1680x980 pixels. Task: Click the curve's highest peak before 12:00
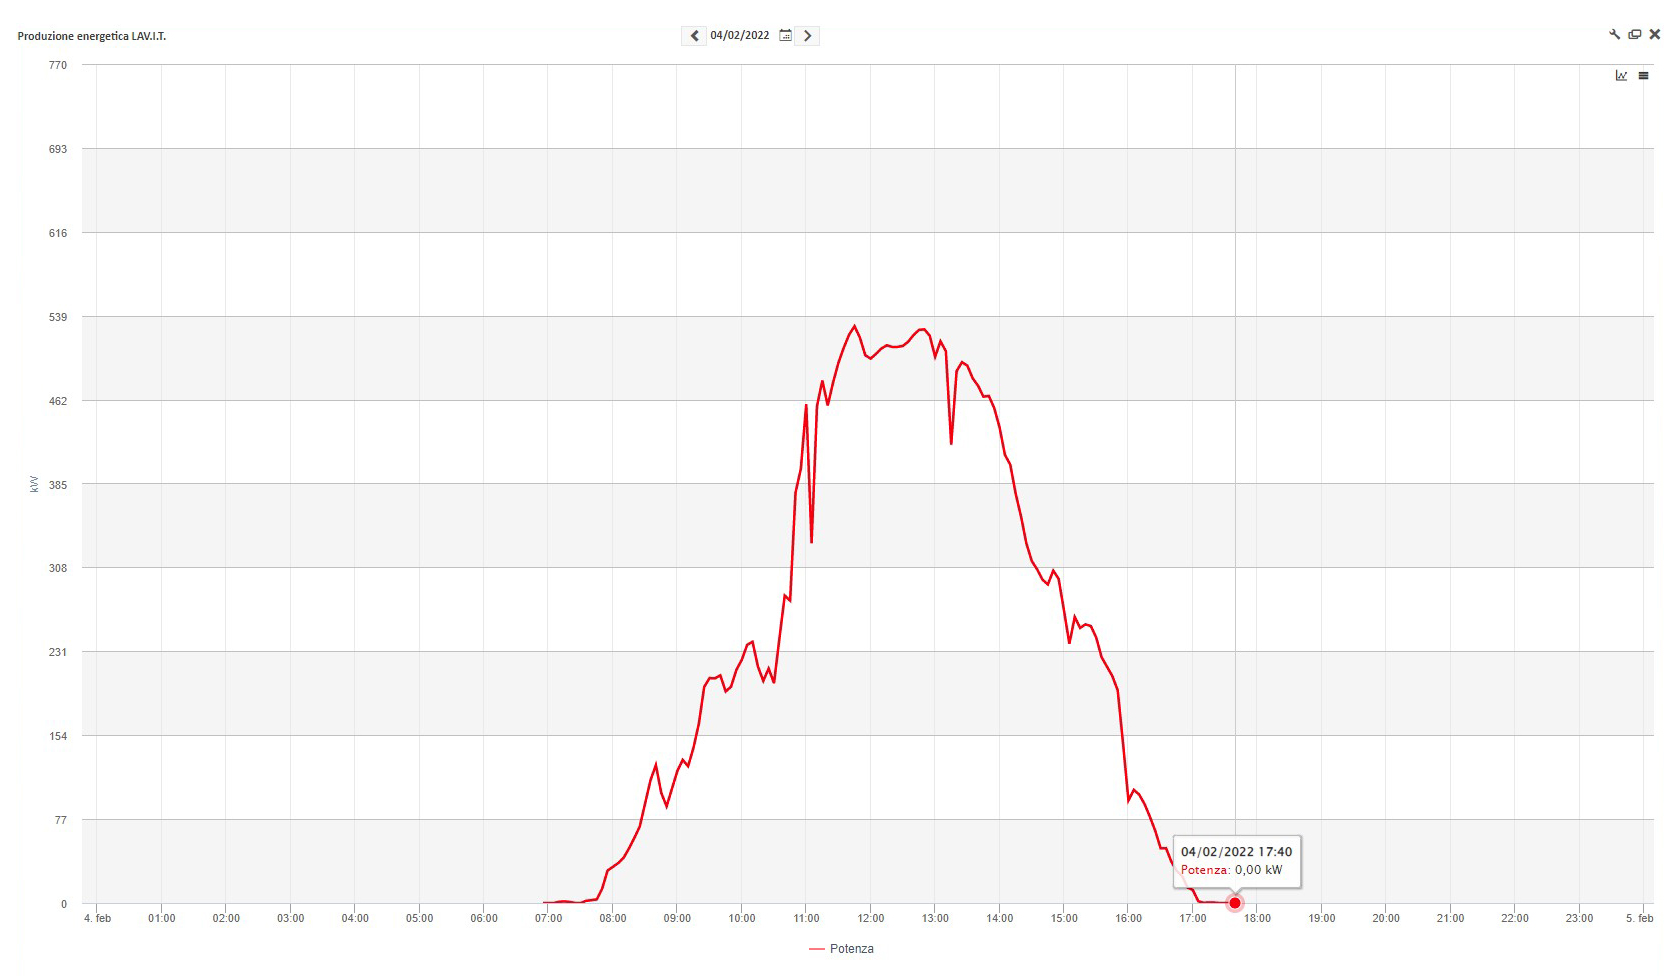pos(854,326)
